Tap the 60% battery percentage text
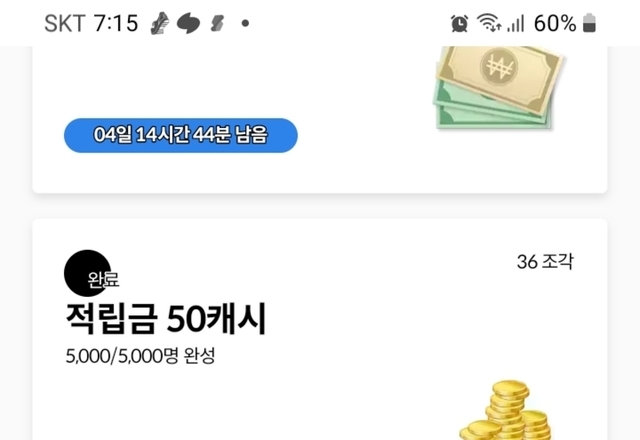The width and height of the screenshot is (640, 440). coord(555,23)
